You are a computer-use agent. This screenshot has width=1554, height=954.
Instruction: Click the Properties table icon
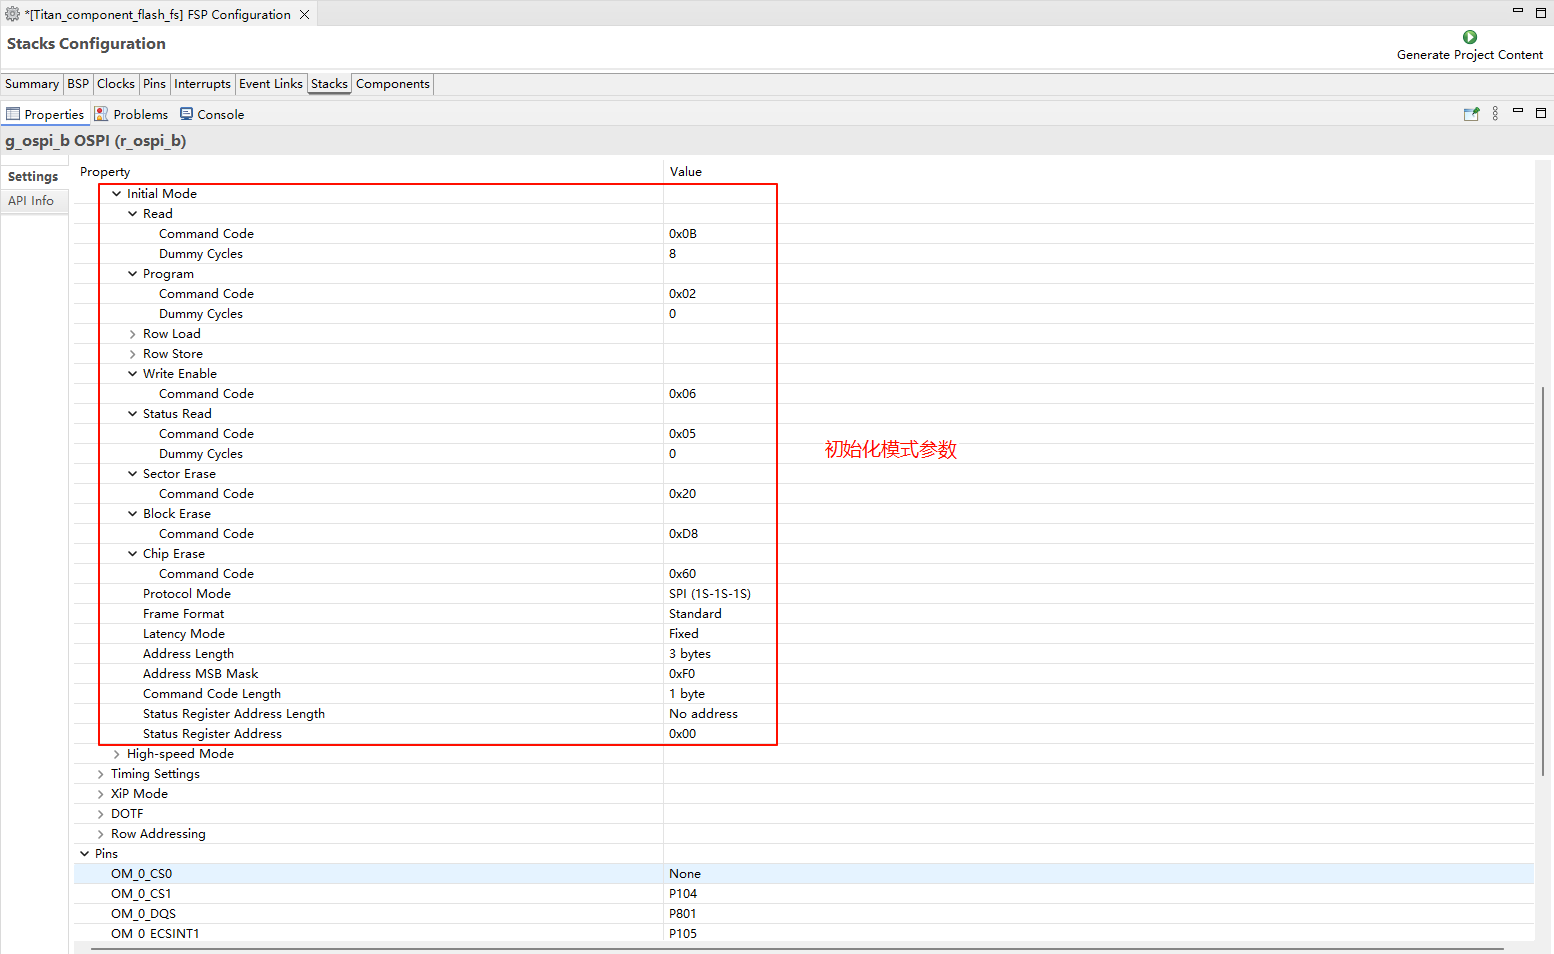(x=13, y=114)
